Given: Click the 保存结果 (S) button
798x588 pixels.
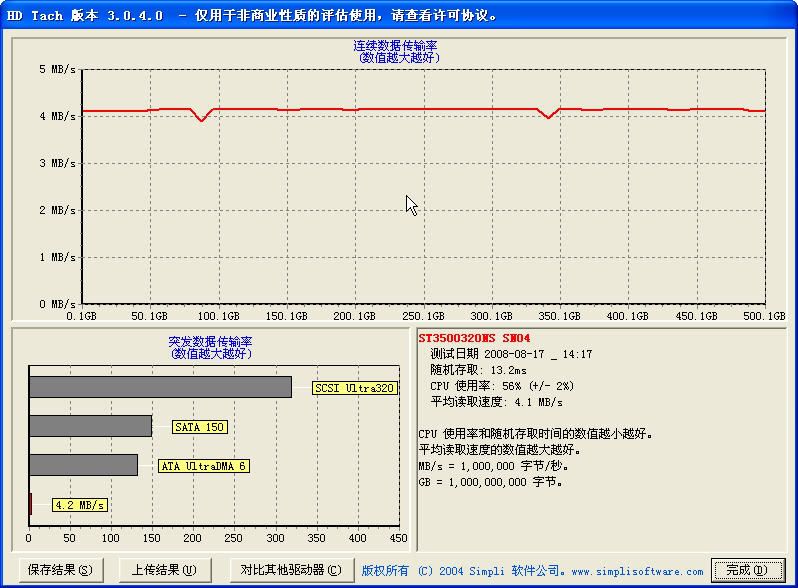Looking at the screenshot, I should click(x=60, y=570).
